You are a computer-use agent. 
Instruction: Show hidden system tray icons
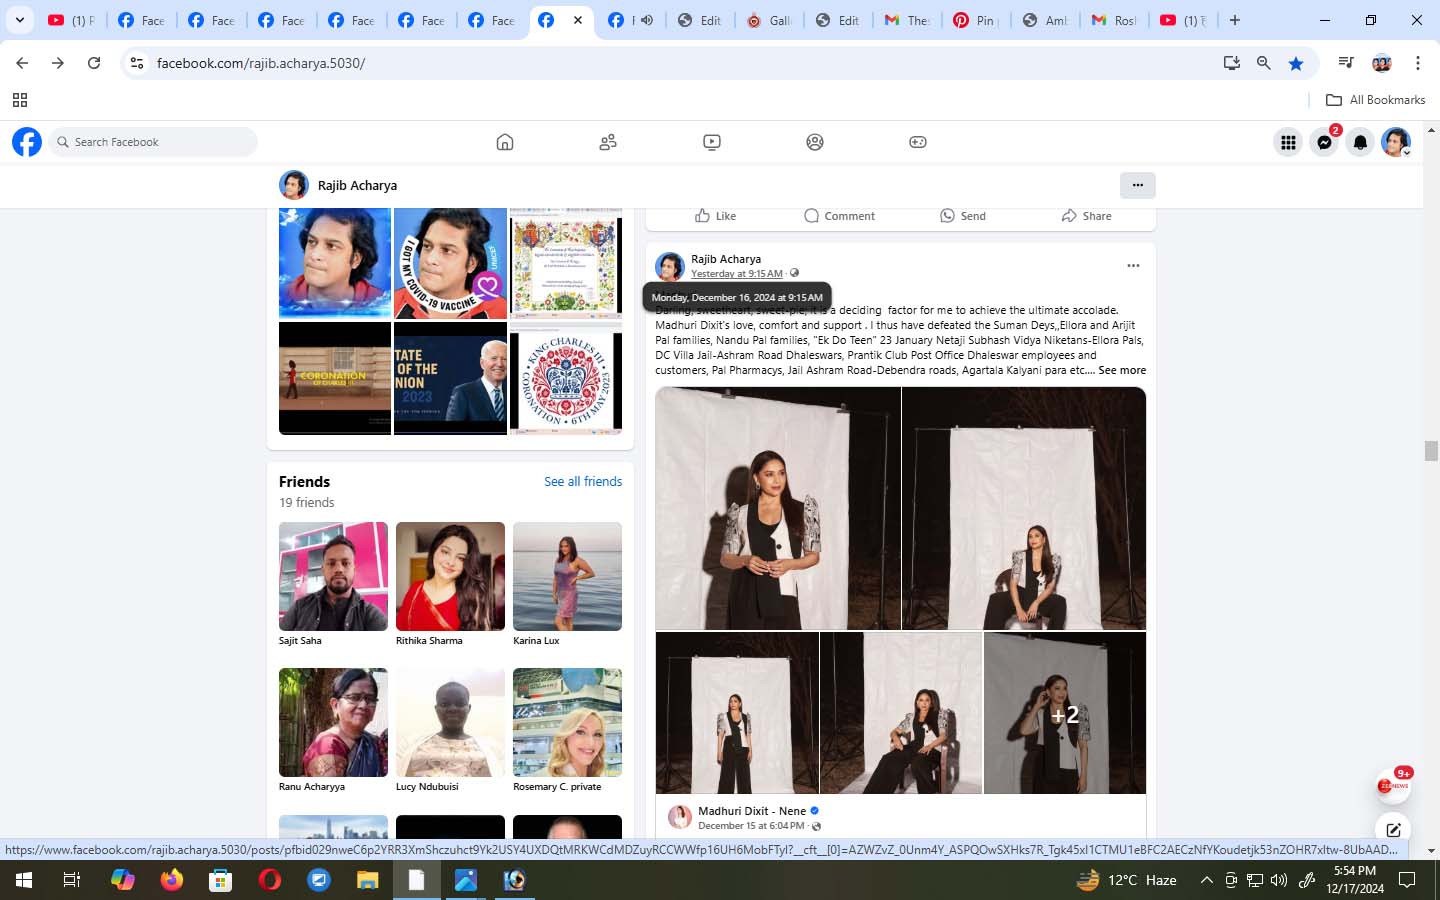click(1206, 880)
